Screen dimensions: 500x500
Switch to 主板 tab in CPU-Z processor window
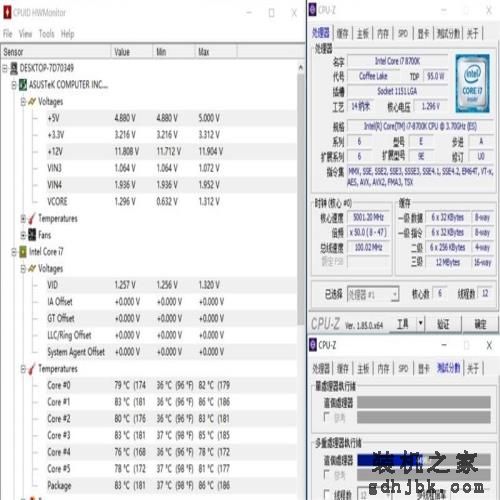pyautogui.click(x=363, y=33)
